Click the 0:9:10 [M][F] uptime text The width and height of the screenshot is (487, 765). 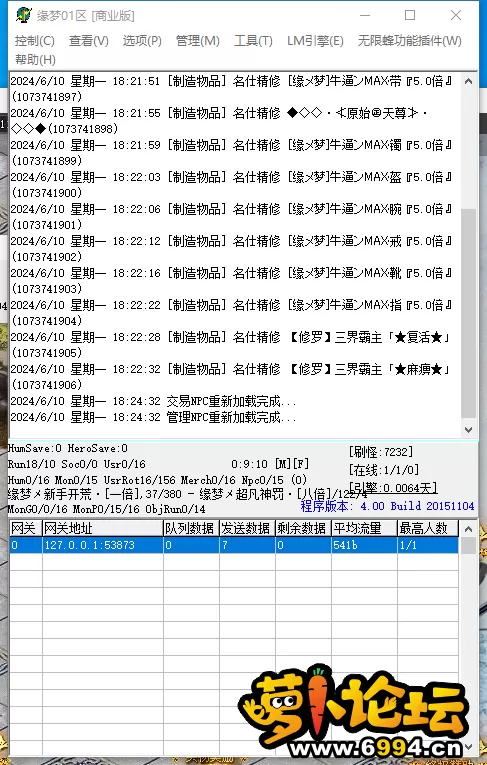(270, 463)
